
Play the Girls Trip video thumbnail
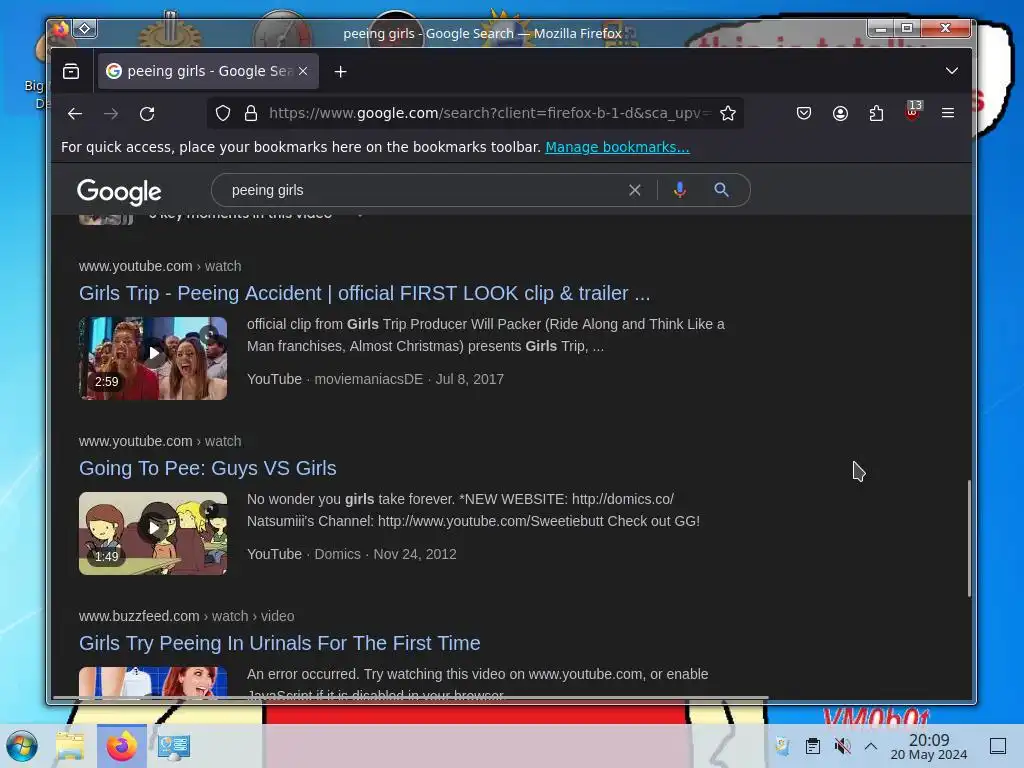(153, 358)
